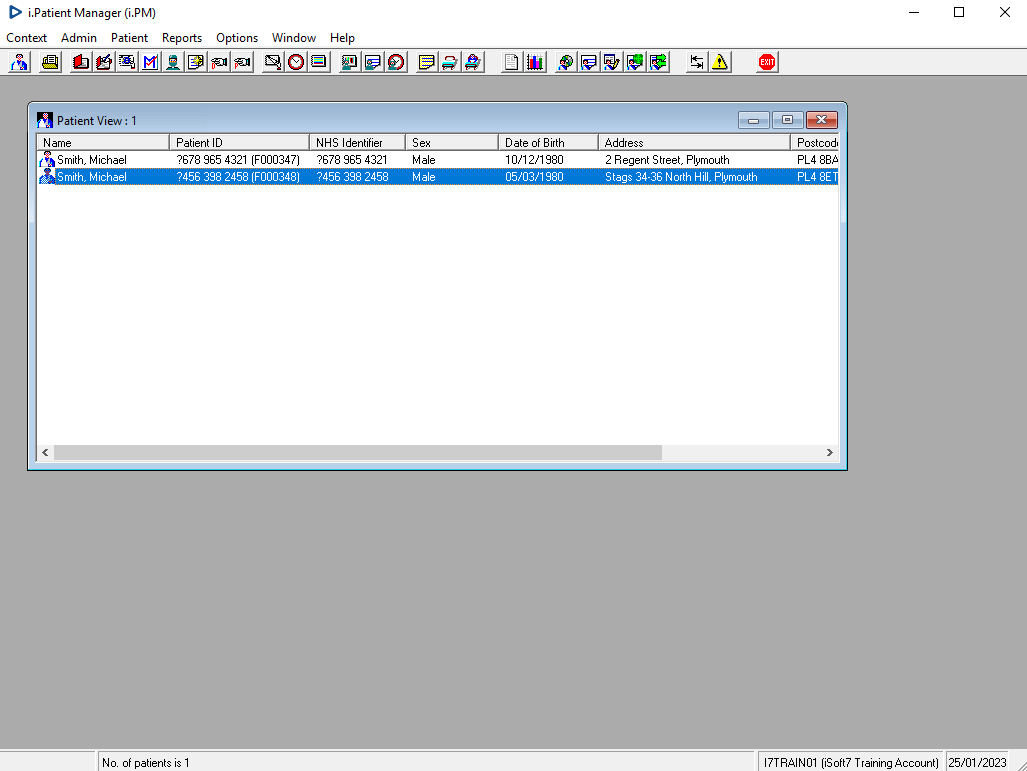Click the pointing hand icon labelled D
Viewport: 1027px width, 771px height.
tap(219, 62)
